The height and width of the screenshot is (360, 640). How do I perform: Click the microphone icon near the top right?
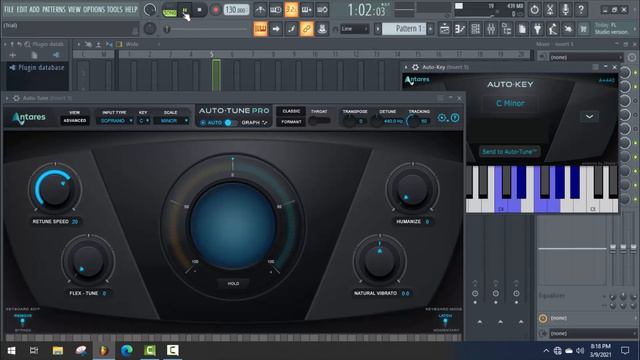(565, 9)
